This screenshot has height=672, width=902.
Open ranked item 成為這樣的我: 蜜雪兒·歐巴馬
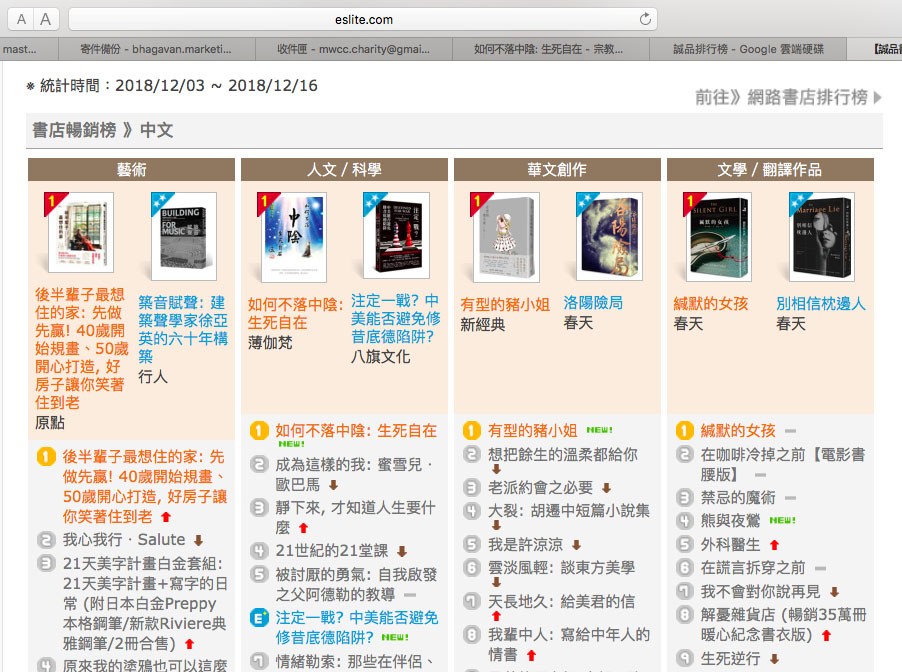point(353,474)
